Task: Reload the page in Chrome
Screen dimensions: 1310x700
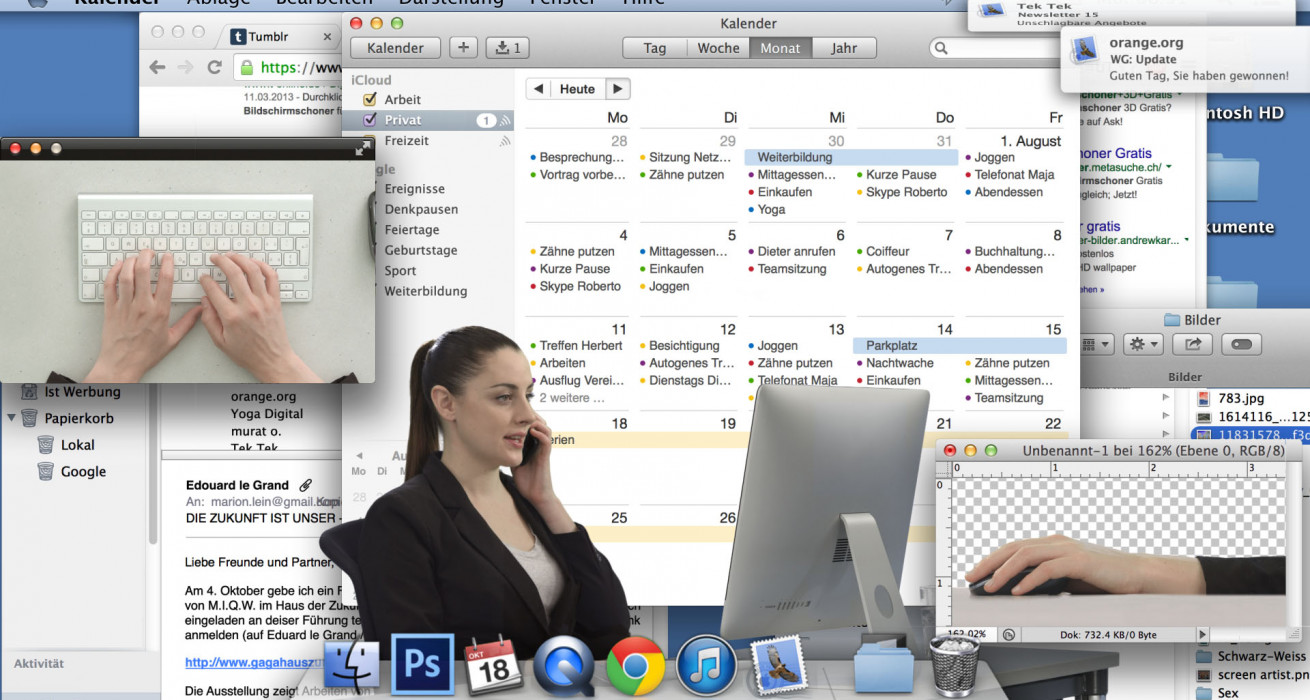Action: 214,67
